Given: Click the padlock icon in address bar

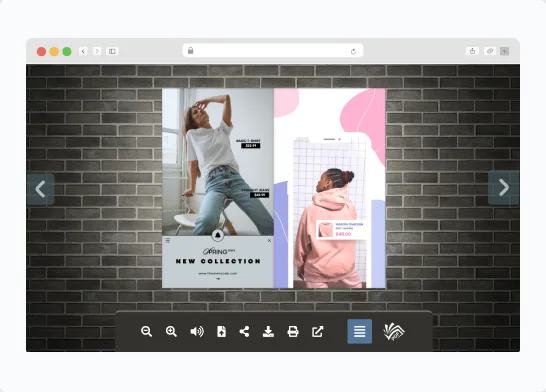Looking at the screenshot, I should coord(190,50).
